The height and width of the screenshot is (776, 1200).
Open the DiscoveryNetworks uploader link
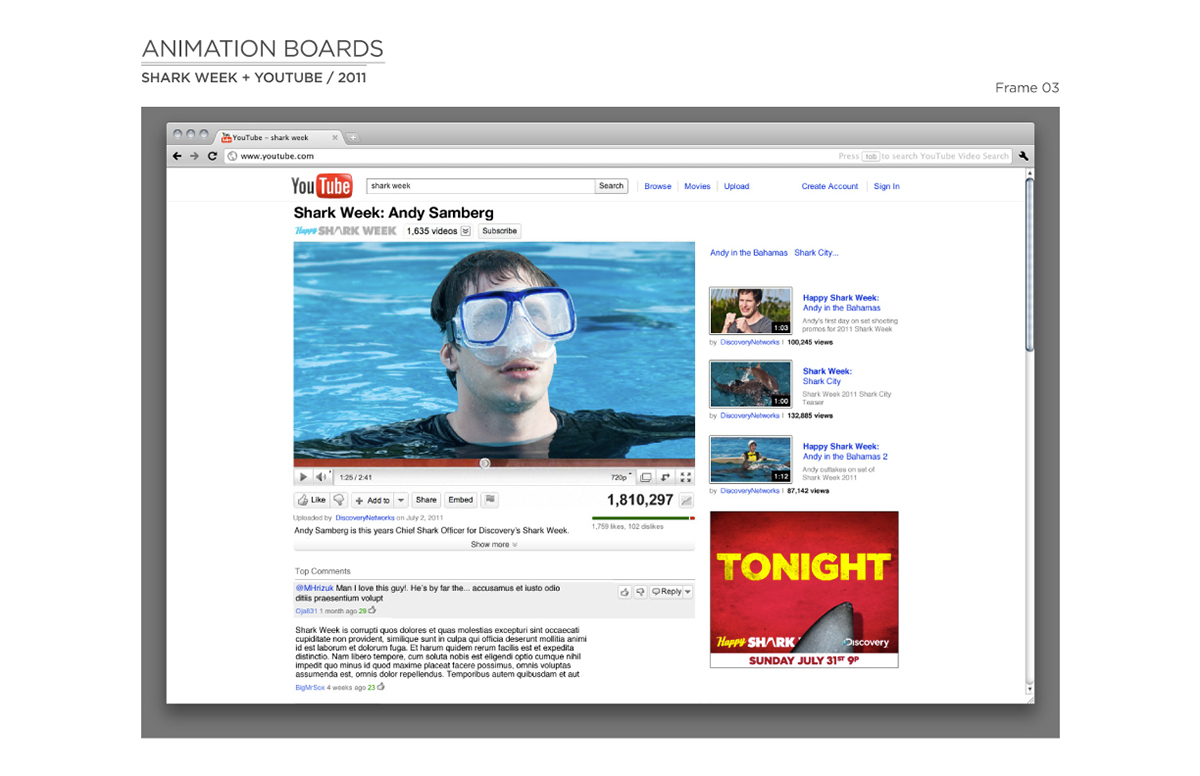coord(365,518)
